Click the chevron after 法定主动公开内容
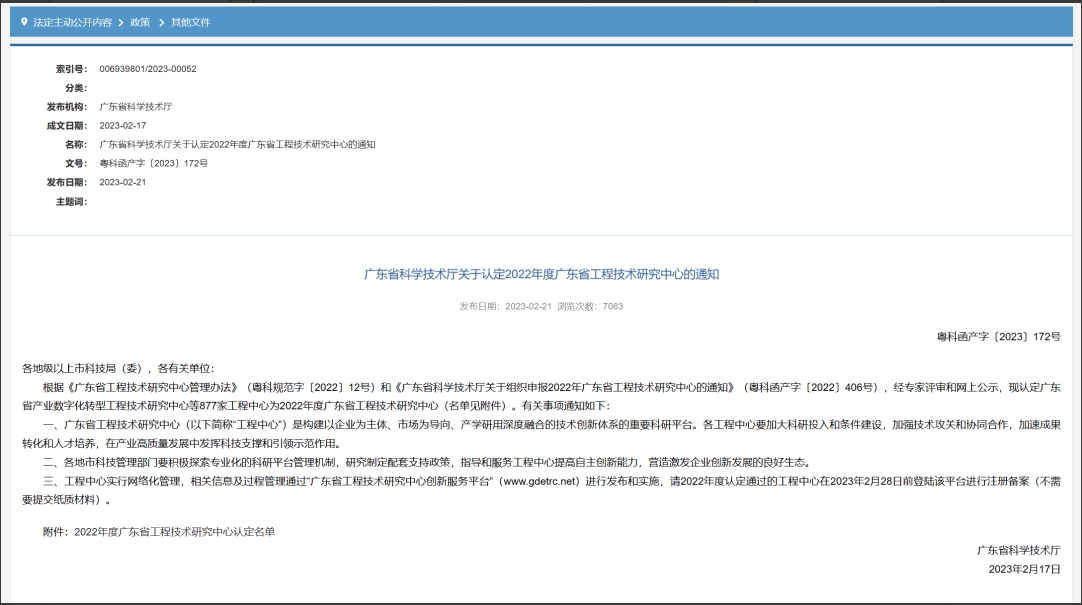Screen dimensions: 1082x605 click(121, 21)
